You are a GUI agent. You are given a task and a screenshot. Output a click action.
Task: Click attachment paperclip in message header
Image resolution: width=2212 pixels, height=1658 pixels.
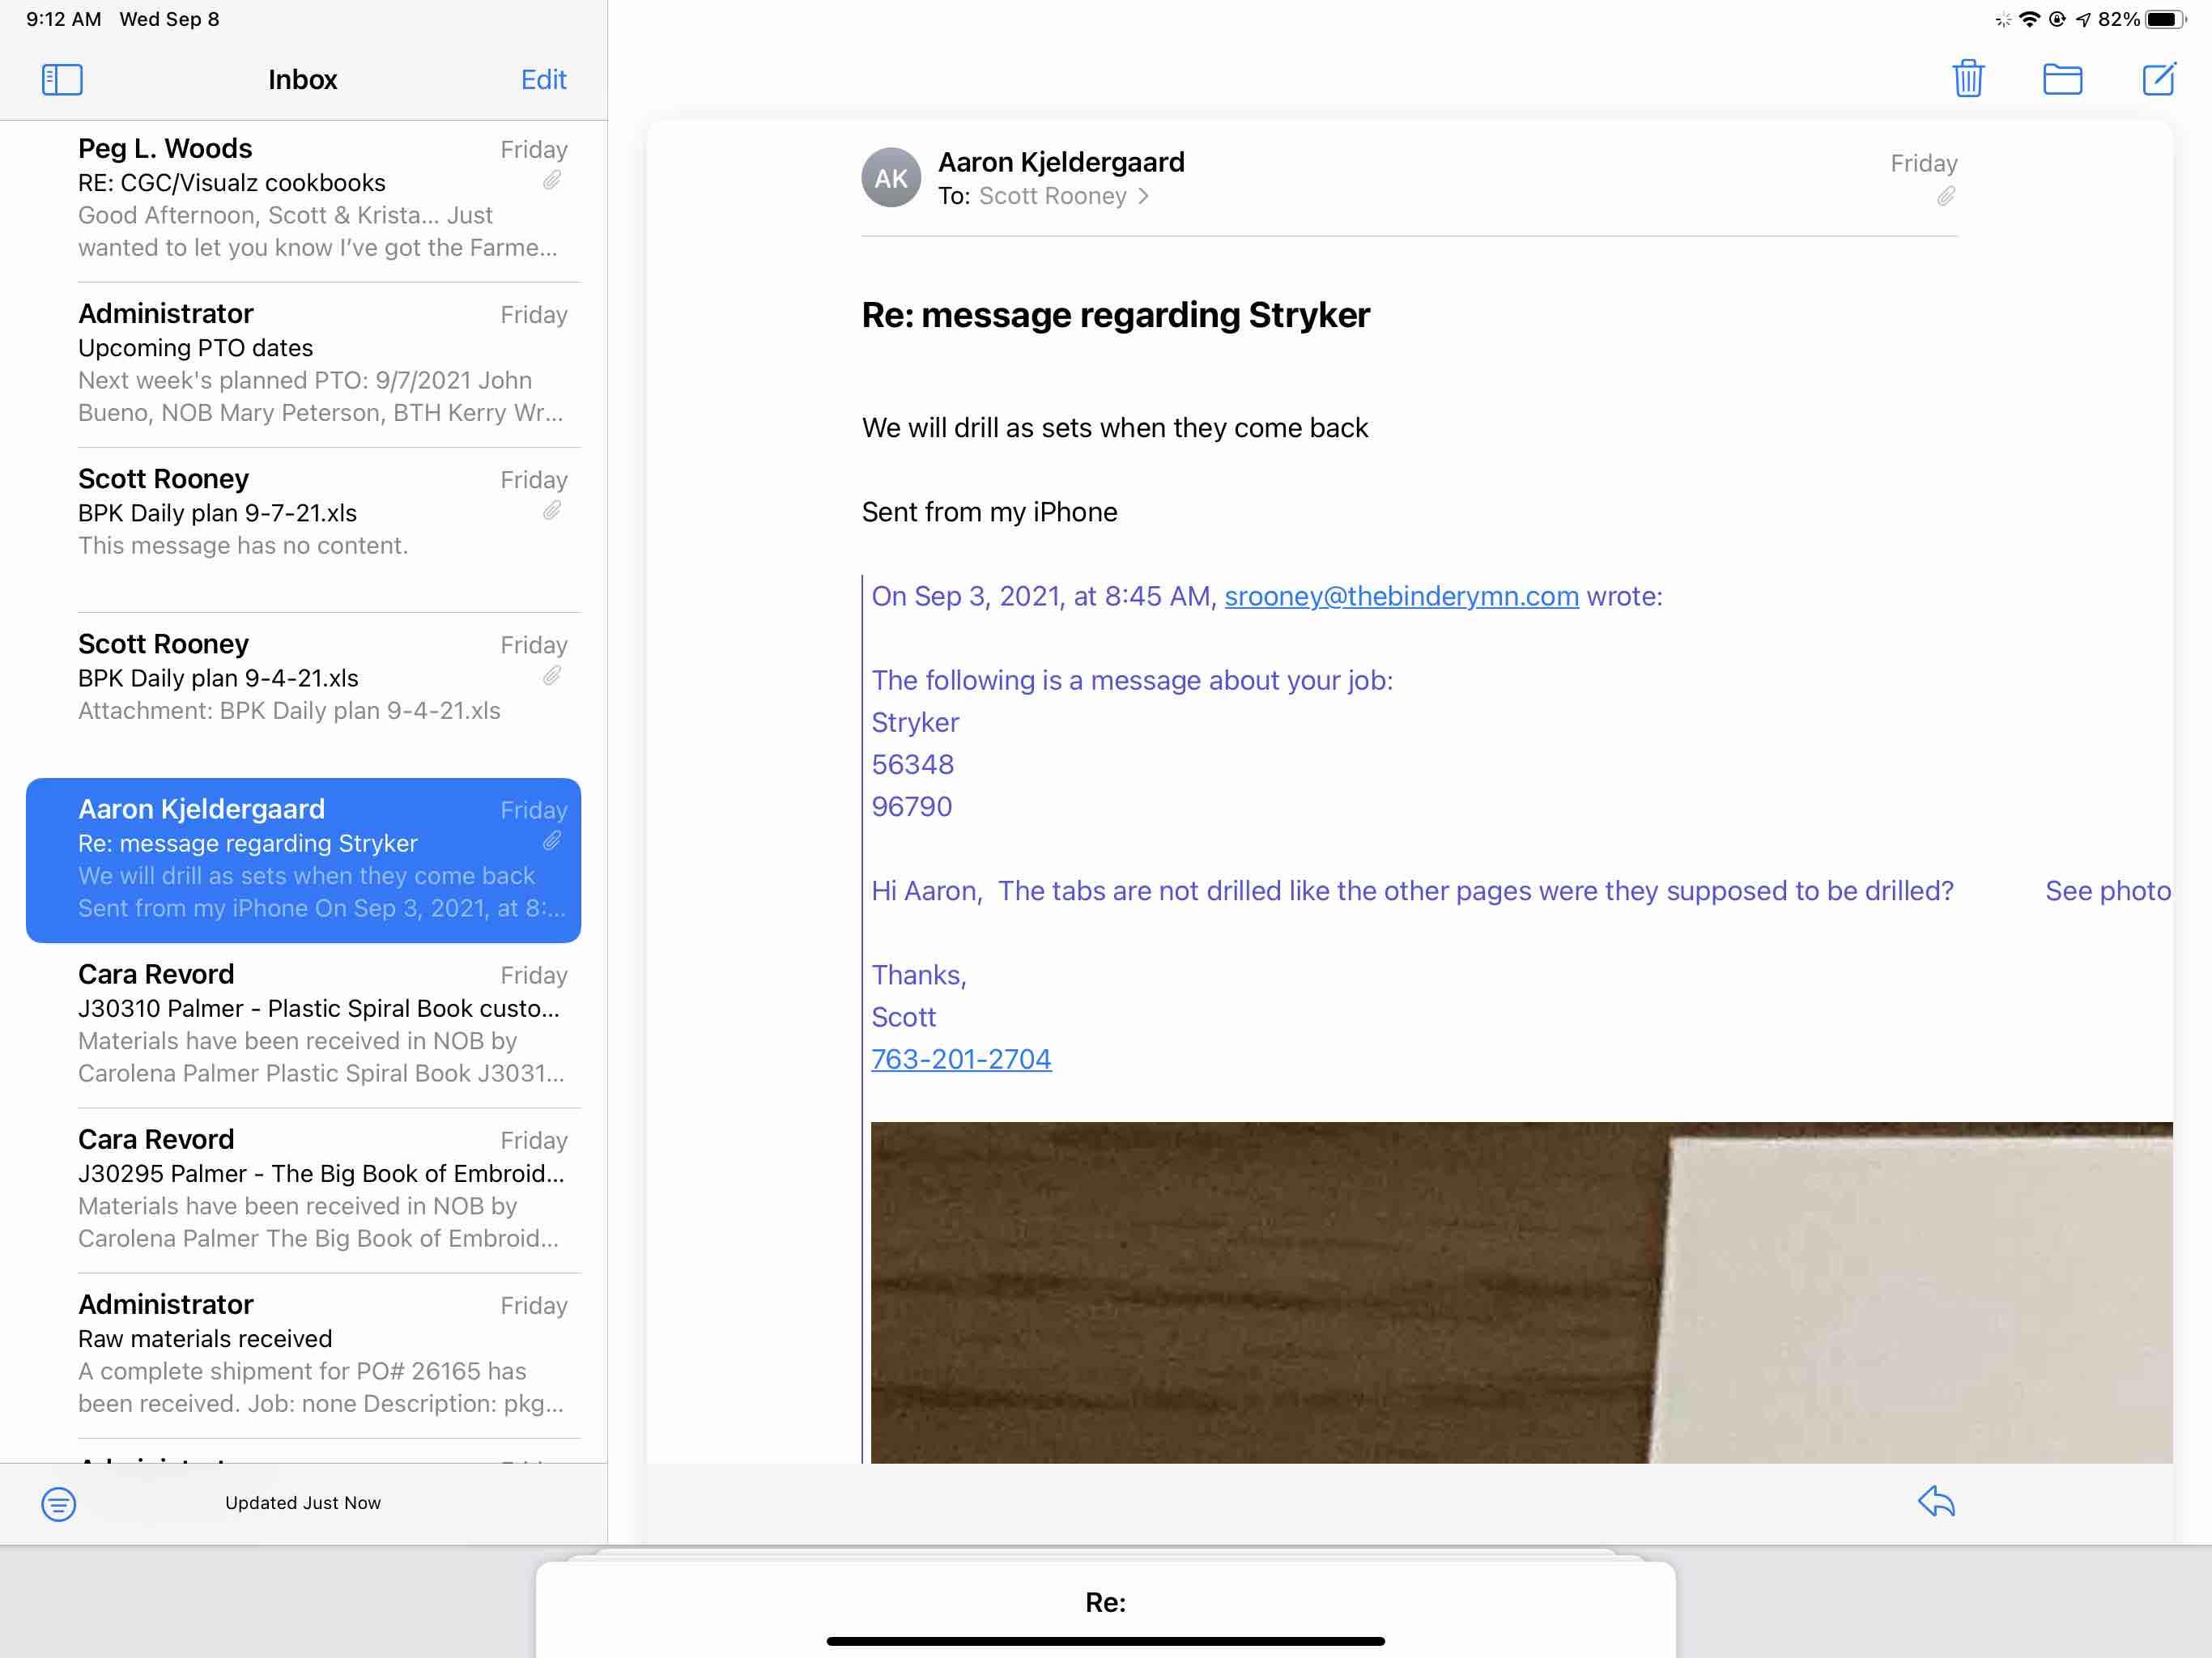(x=1945, y=196)
